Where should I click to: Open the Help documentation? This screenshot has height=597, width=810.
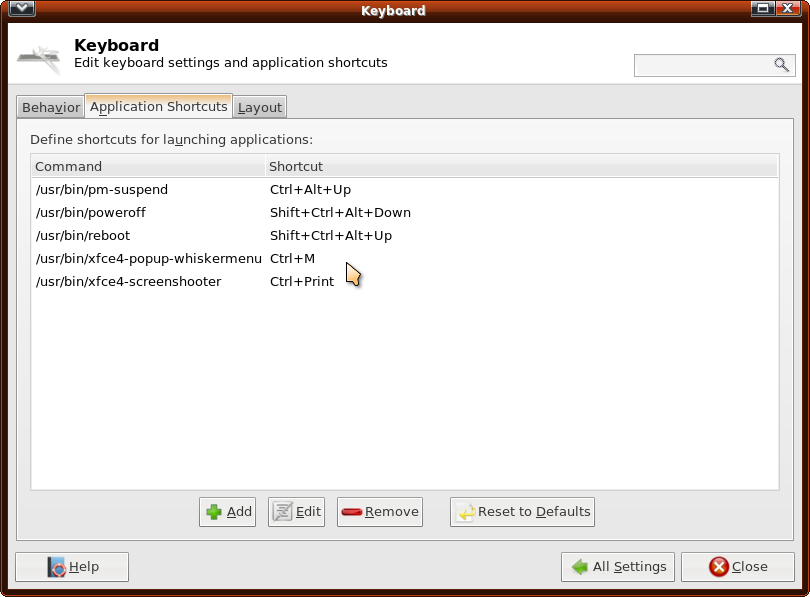pos(72,567)
